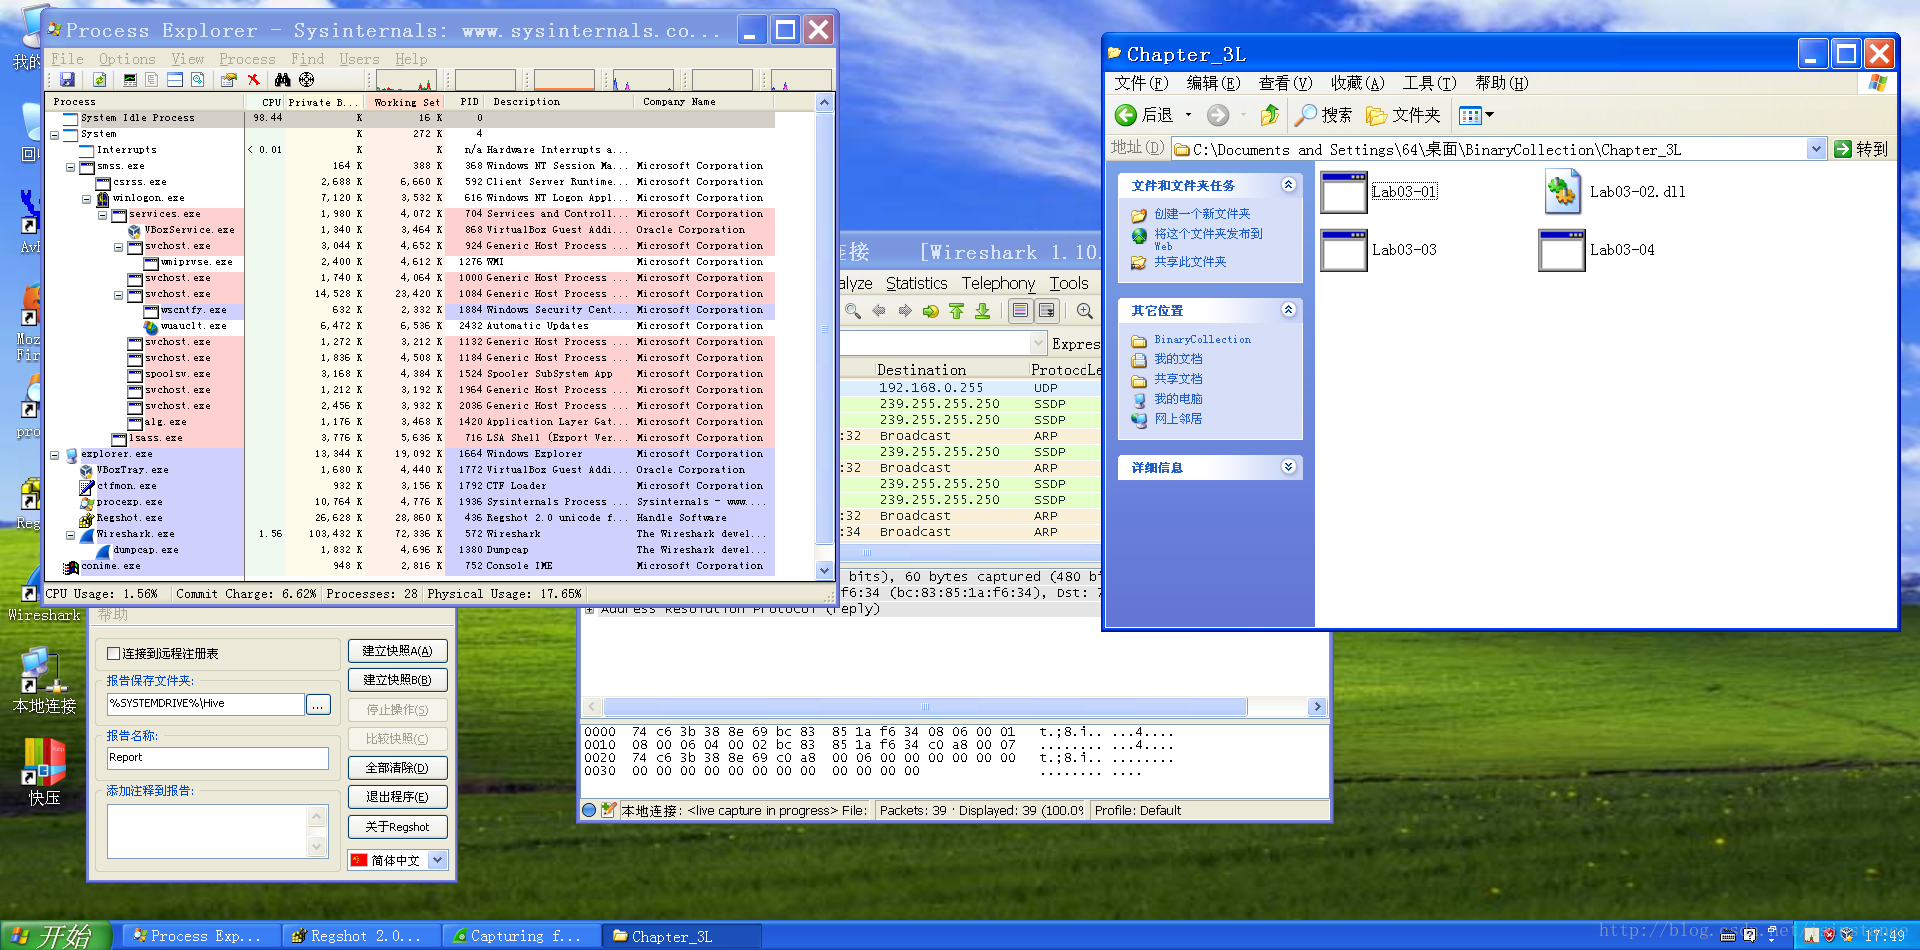1920x950 pixels.
Task: Click Wireshark's go to first packet icon
Action: click(957, 311)
